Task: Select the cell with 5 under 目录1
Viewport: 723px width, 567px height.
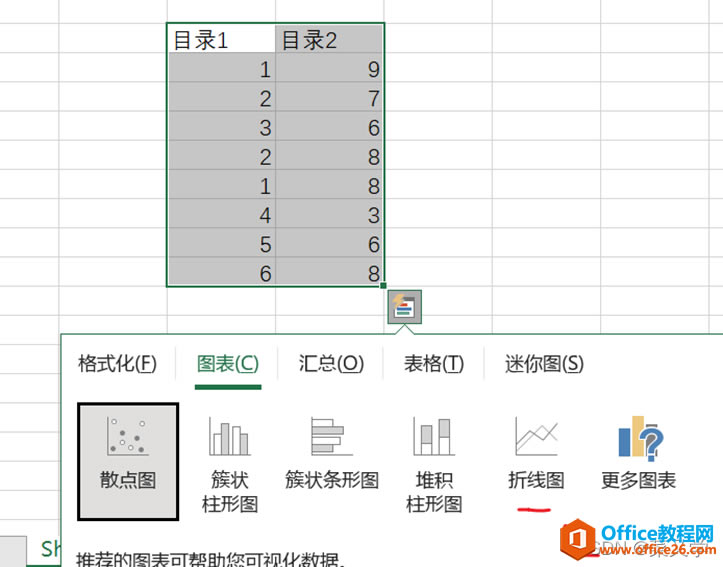Action: click(x=222, y=243)
